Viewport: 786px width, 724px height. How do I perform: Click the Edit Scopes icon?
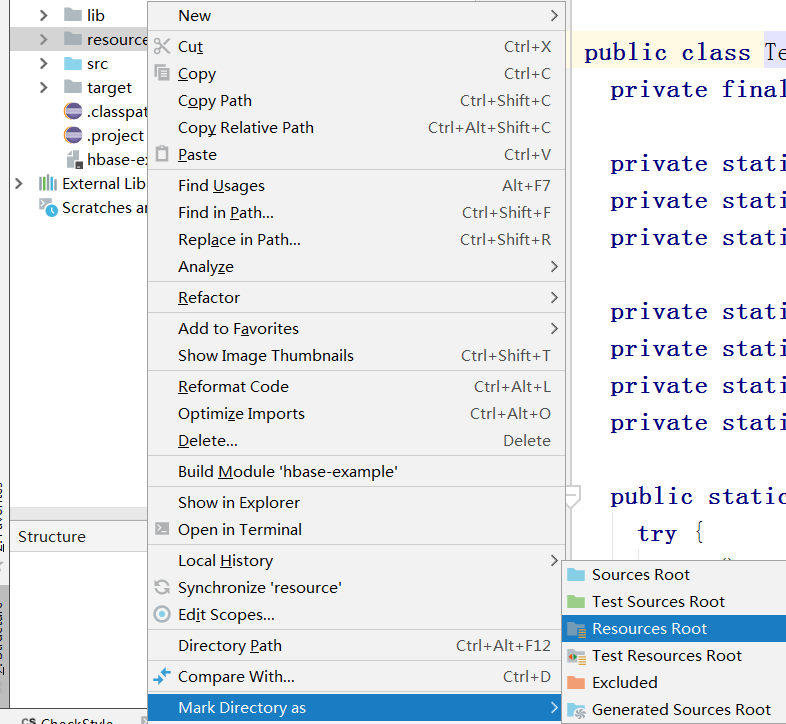(162, 614)
